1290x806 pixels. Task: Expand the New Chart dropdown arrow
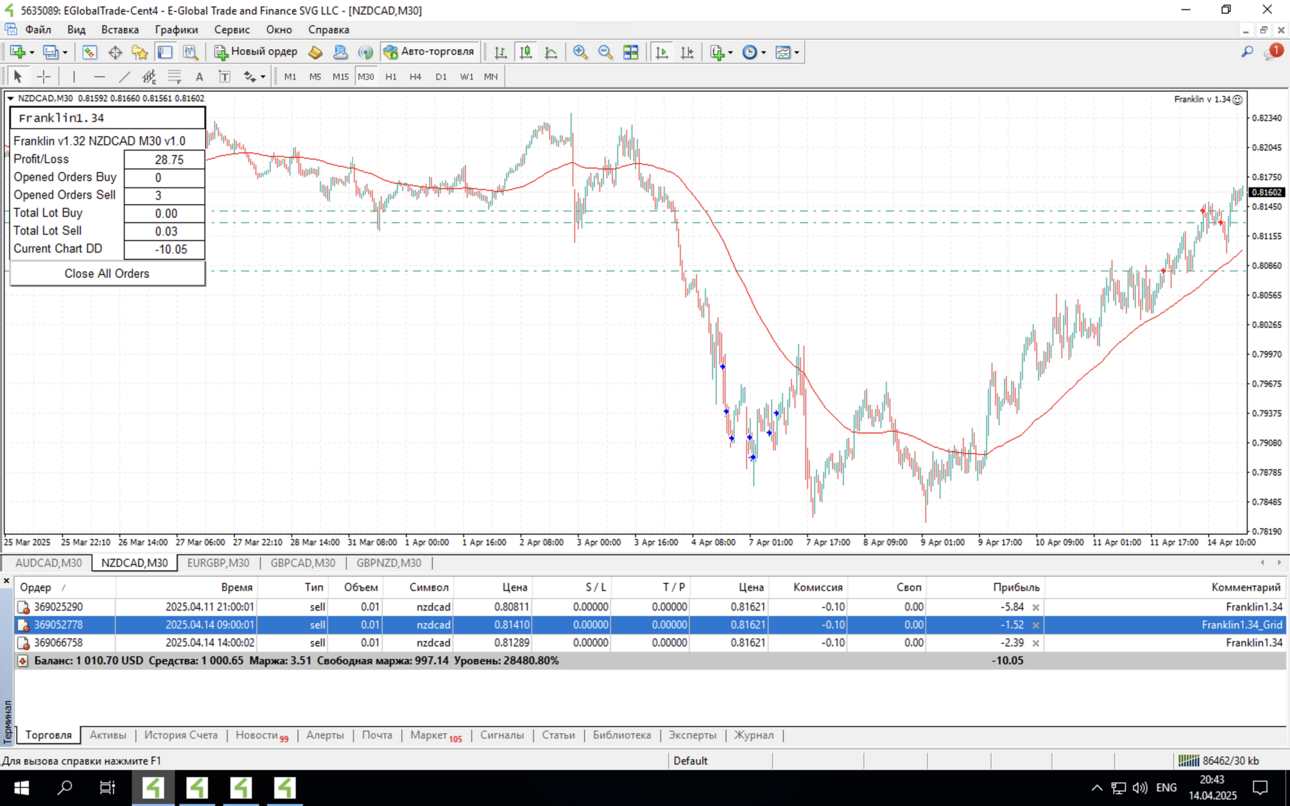[x=32, y=53]
